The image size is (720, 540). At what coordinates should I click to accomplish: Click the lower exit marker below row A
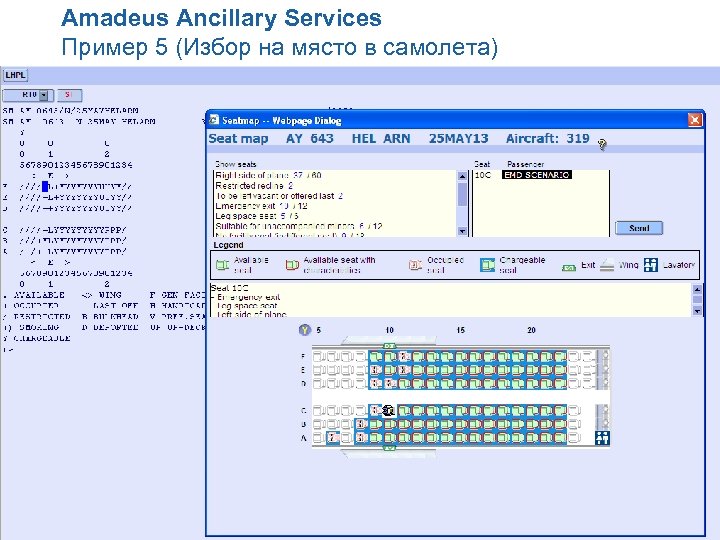point(389,447)
